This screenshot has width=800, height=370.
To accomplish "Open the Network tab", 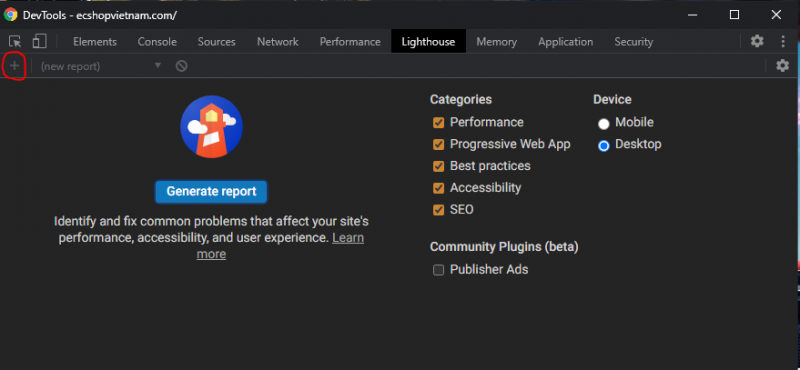I will pos(278,42).
